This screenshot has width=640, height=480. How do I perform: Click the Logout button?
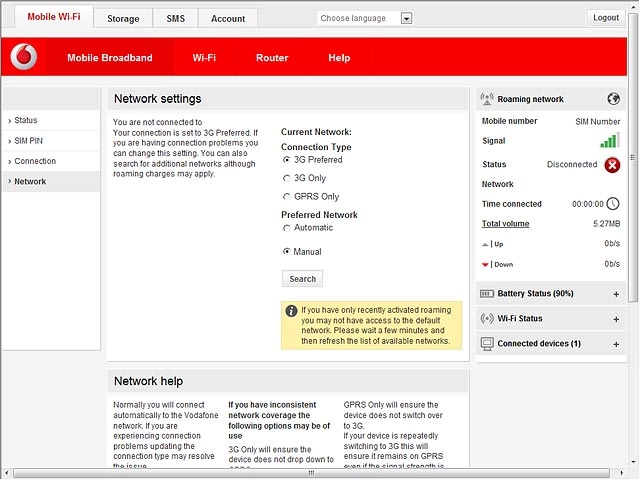click(x=606, y=18)
